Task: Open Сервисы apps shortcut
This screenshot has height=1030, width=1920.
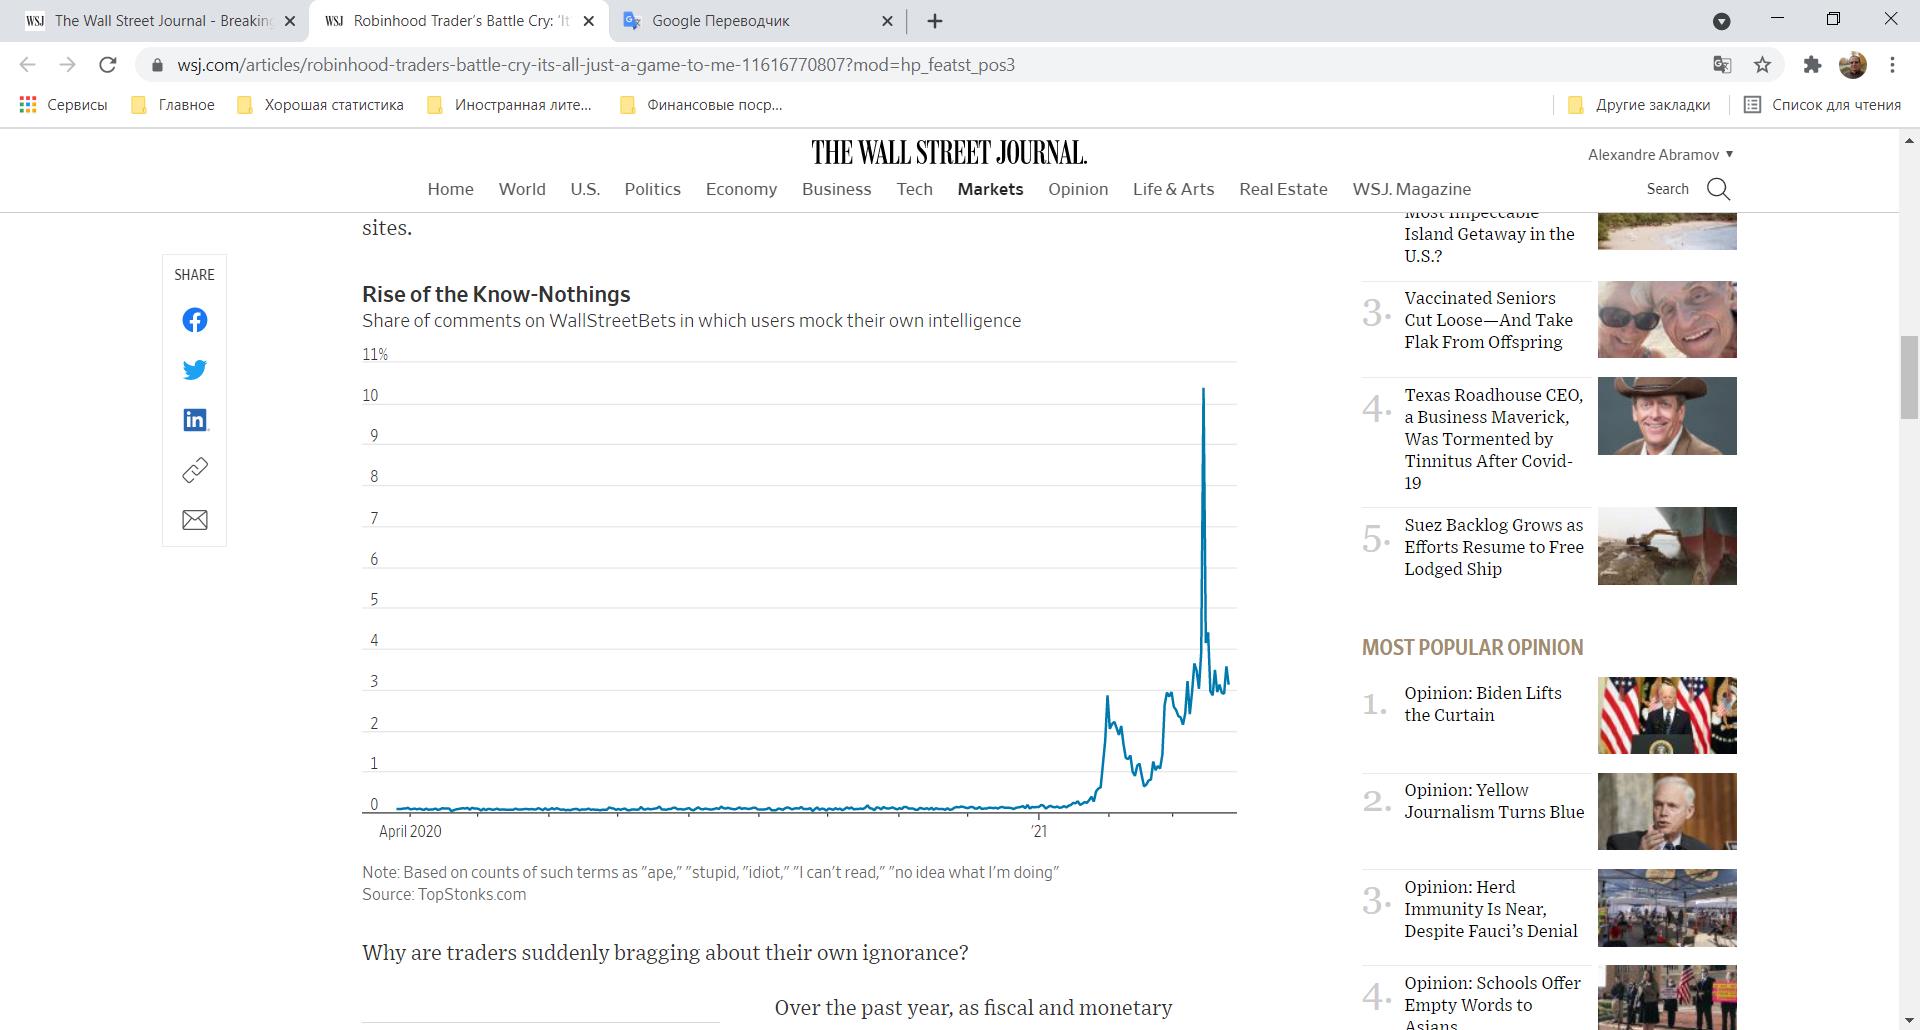Action: [x=63, y=104]
